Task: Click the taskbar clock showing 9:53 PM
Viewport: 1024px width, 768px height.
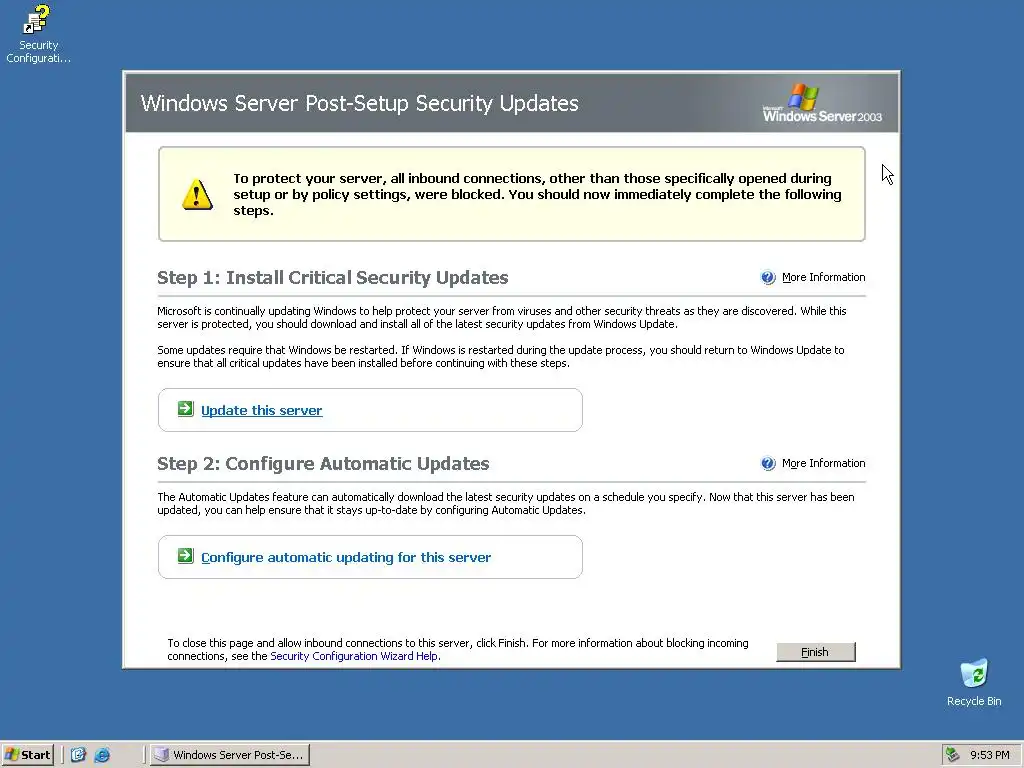Action: tap(989, 755)
